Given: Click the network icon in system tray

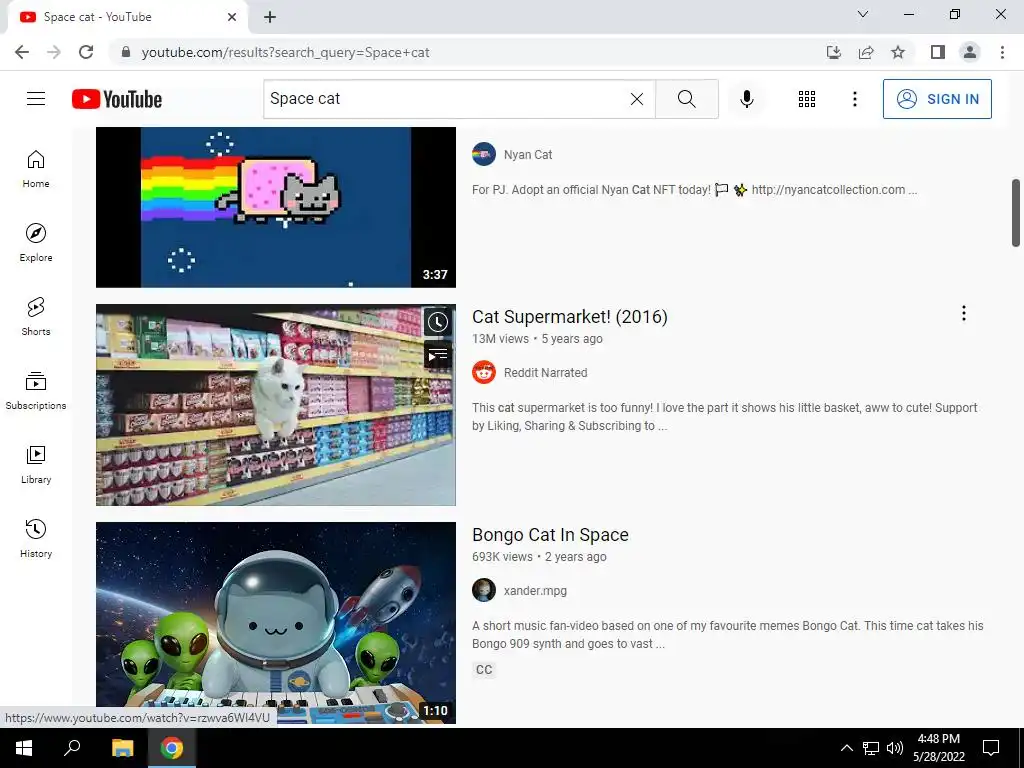Looking at the screenshot, I should click(871, 748).
